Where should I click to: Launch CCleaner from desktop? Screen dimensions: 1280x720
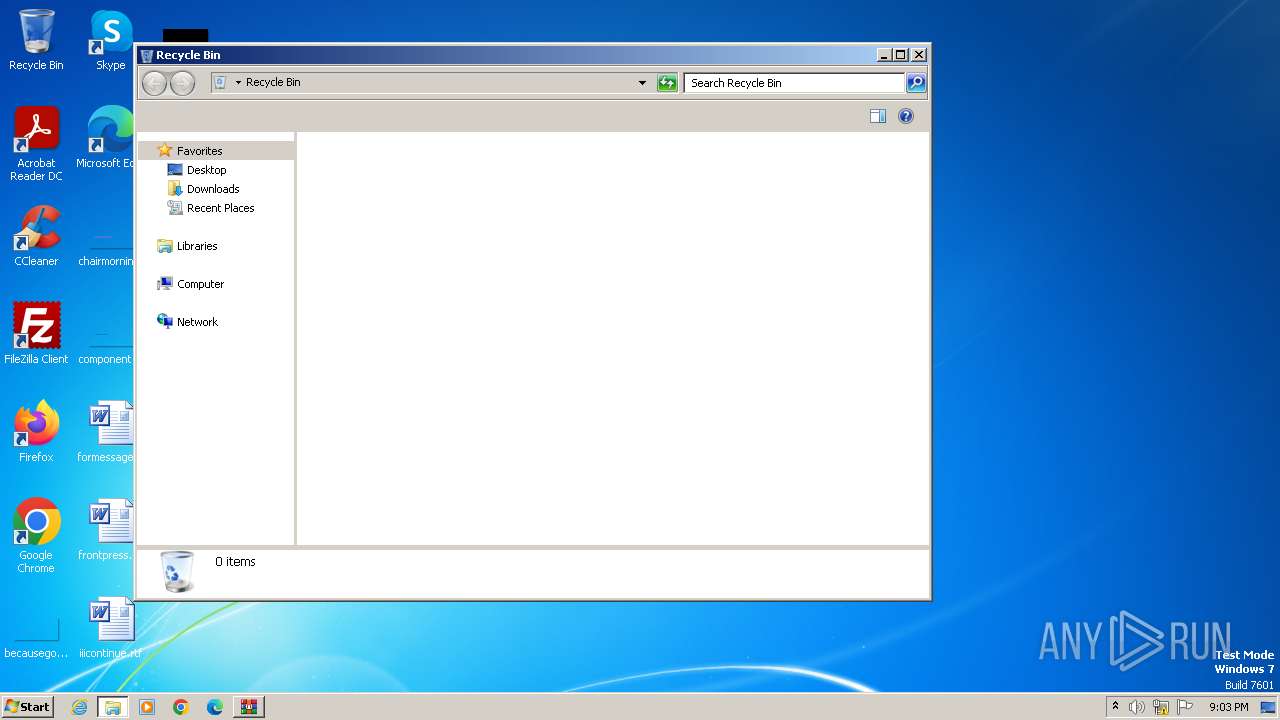pos(36,236)
